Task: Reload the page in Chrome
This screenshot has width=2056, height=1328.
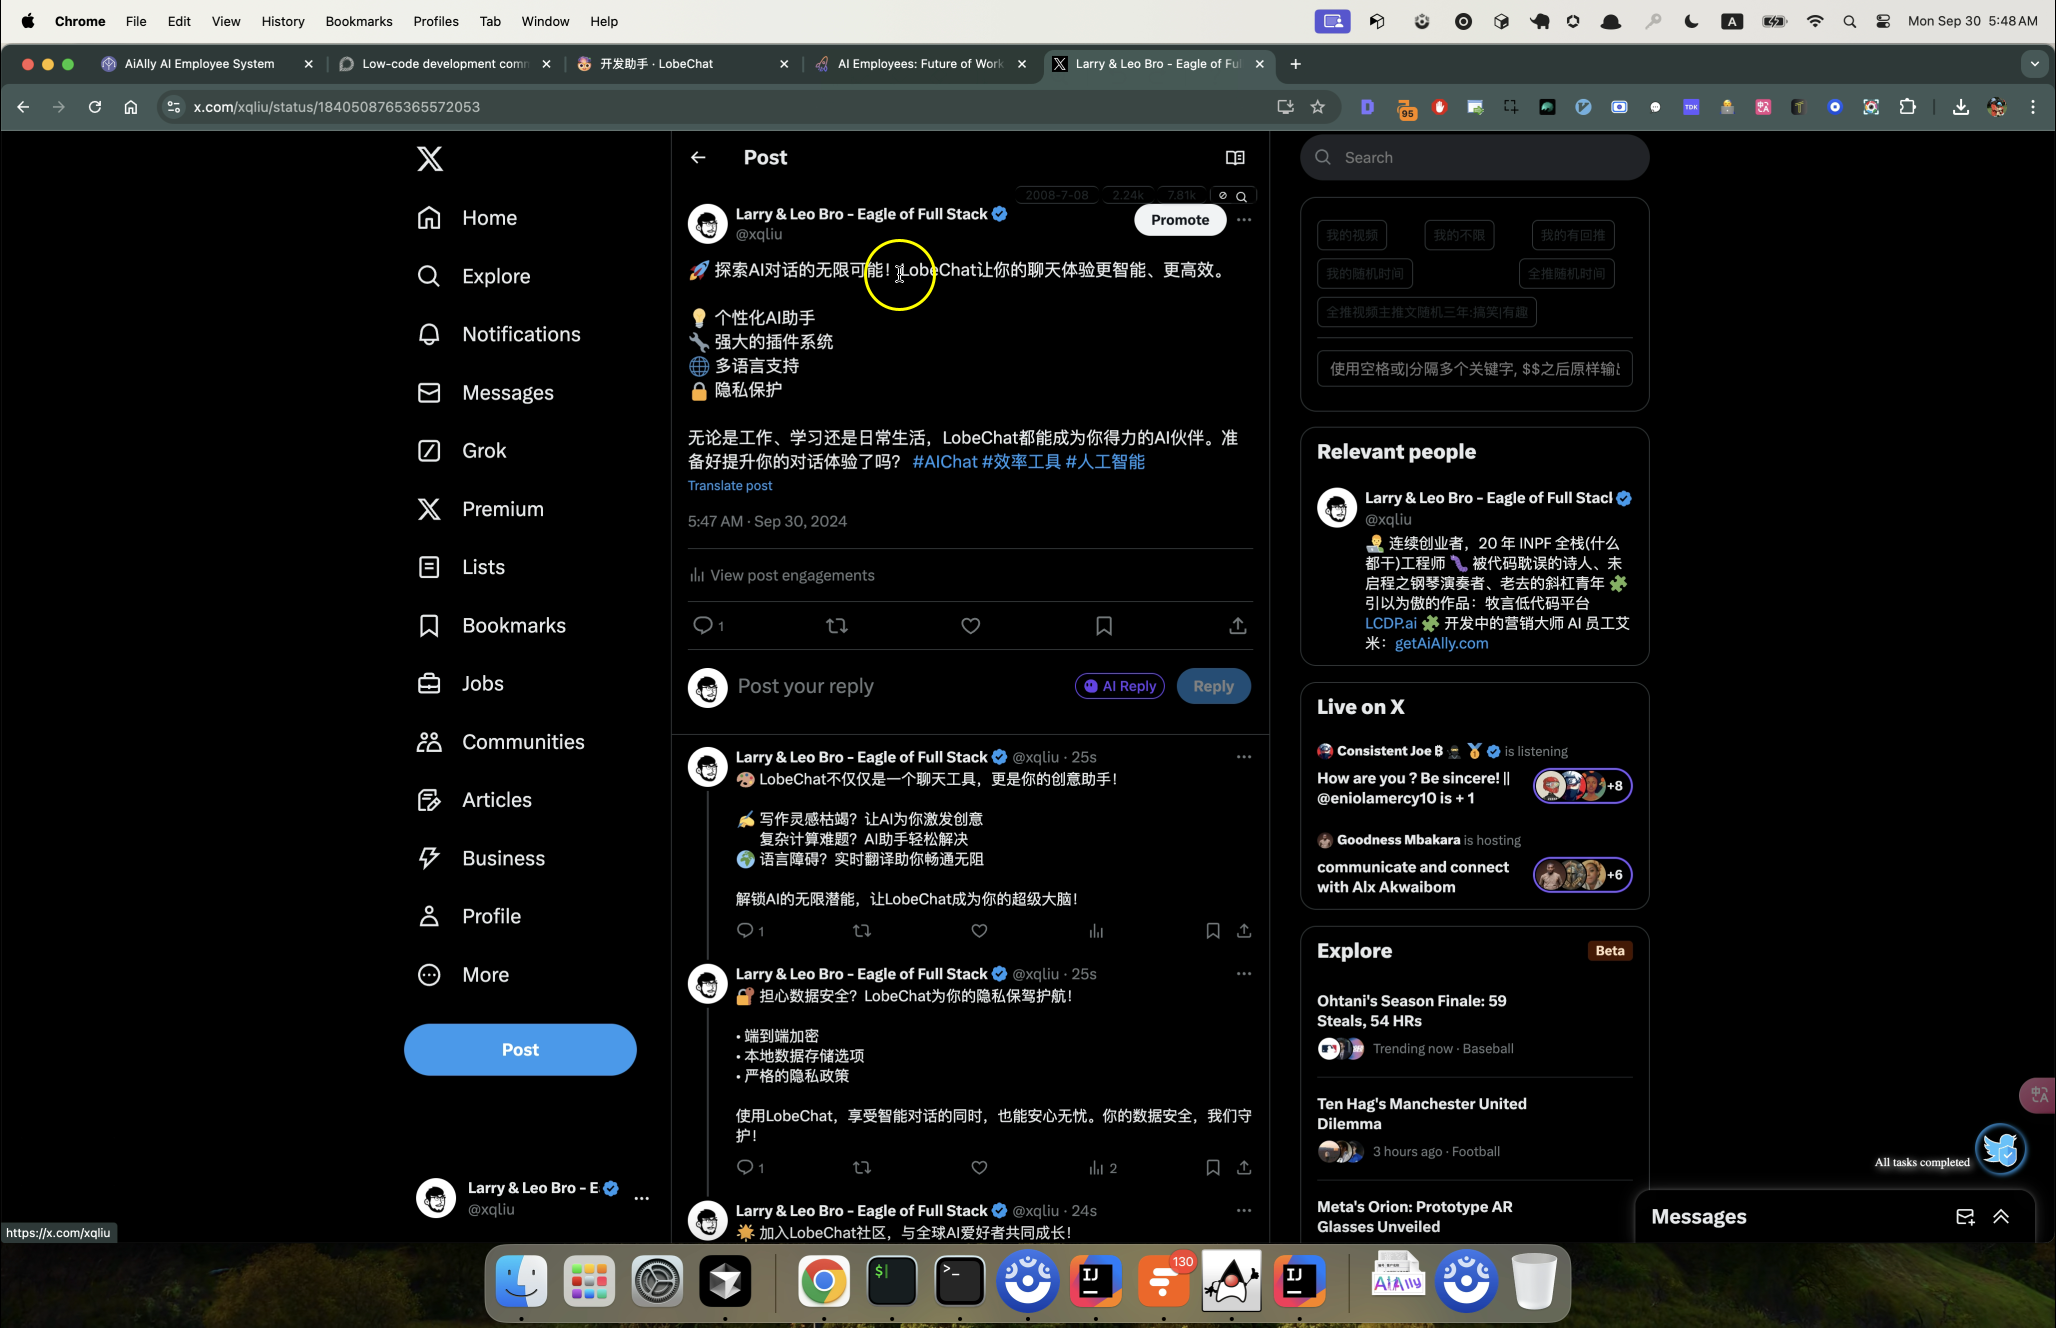Action: tap(95, 107)
